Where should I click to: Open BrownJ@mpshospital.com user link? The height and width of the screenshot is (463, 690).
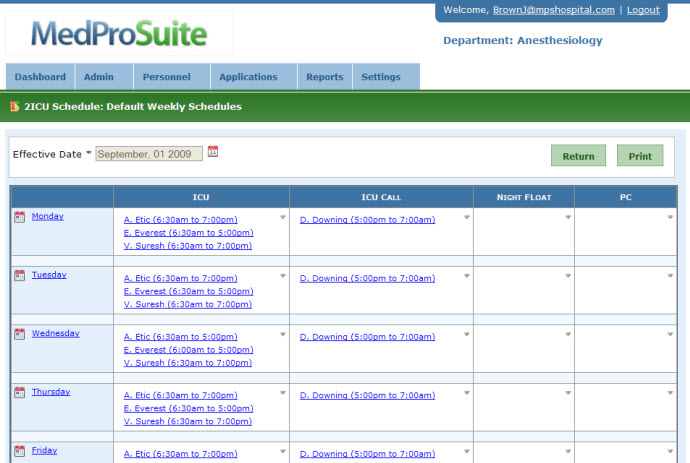(x=554, y=10)
